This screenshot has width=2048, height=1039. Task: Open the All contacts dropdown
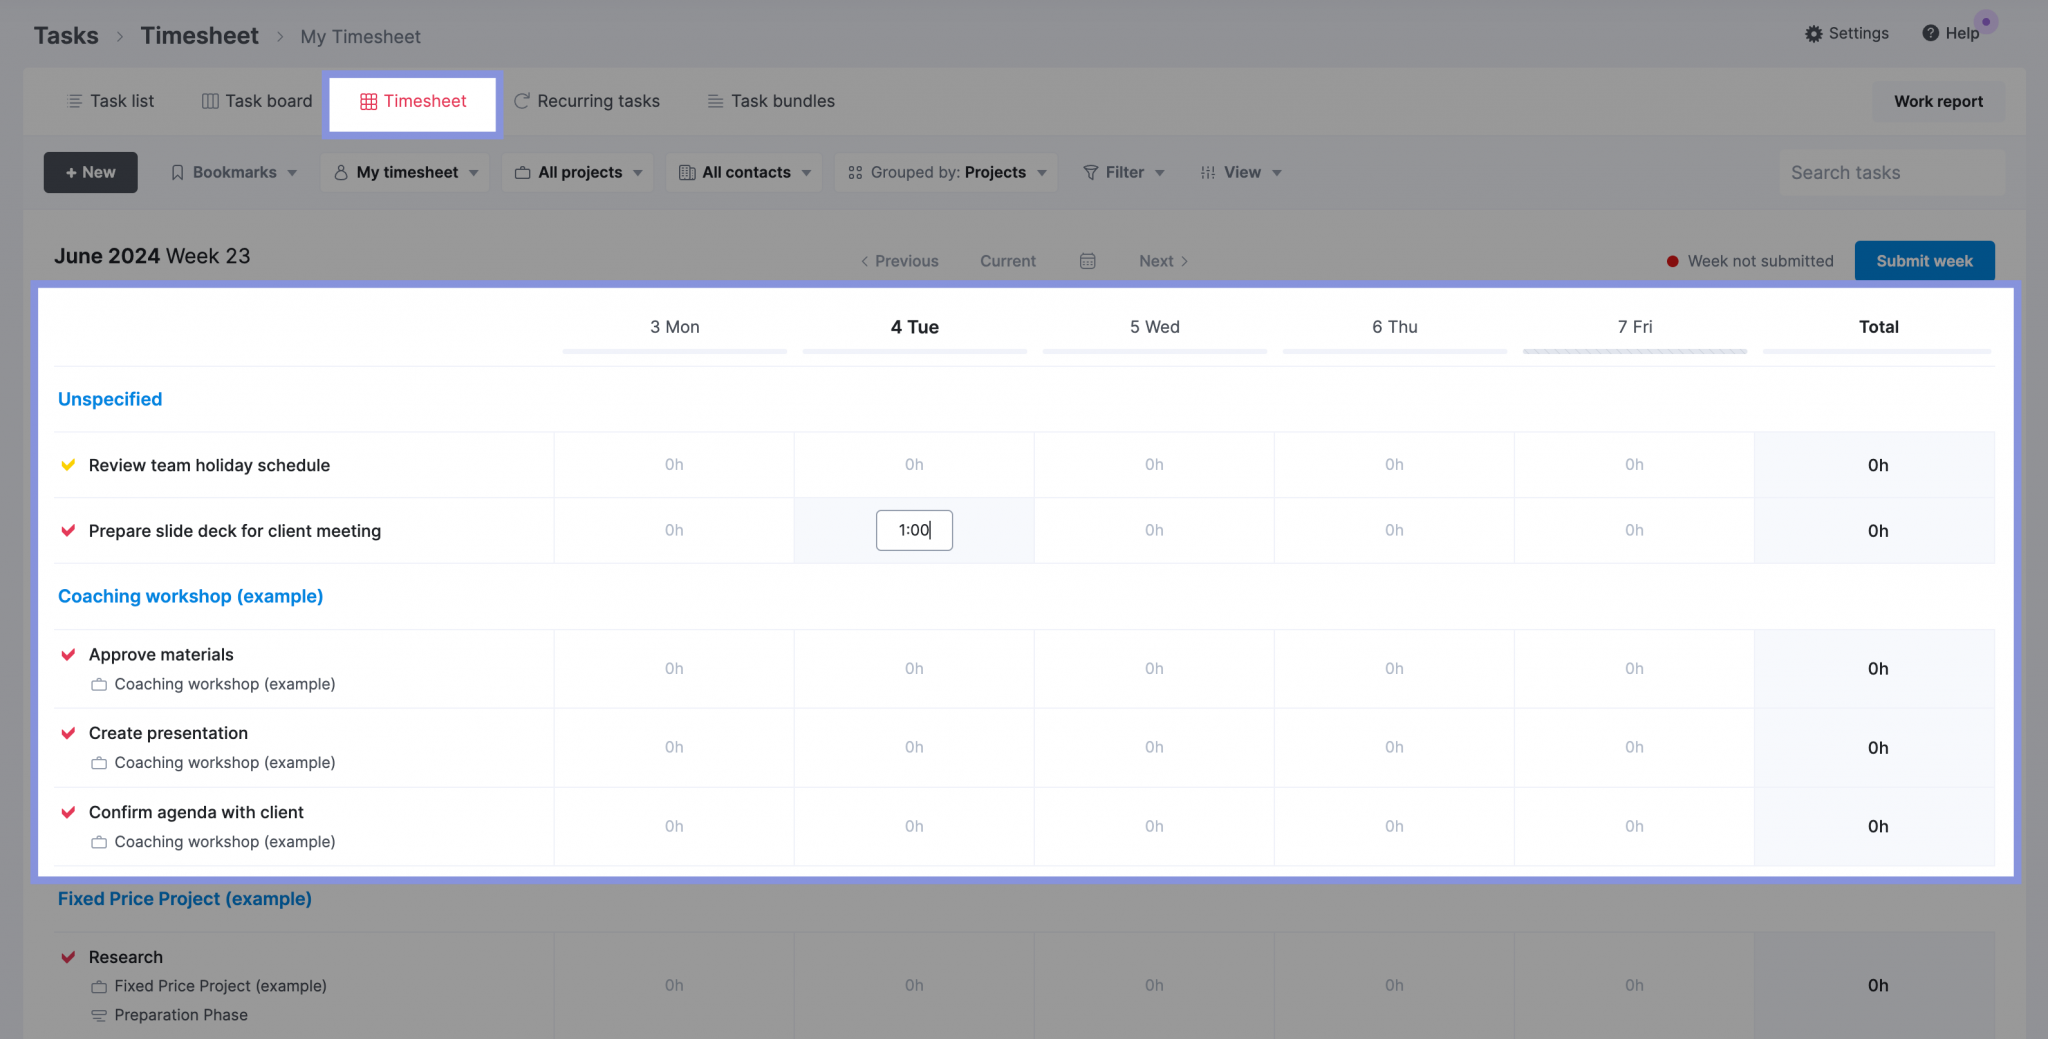coord(743,172)
